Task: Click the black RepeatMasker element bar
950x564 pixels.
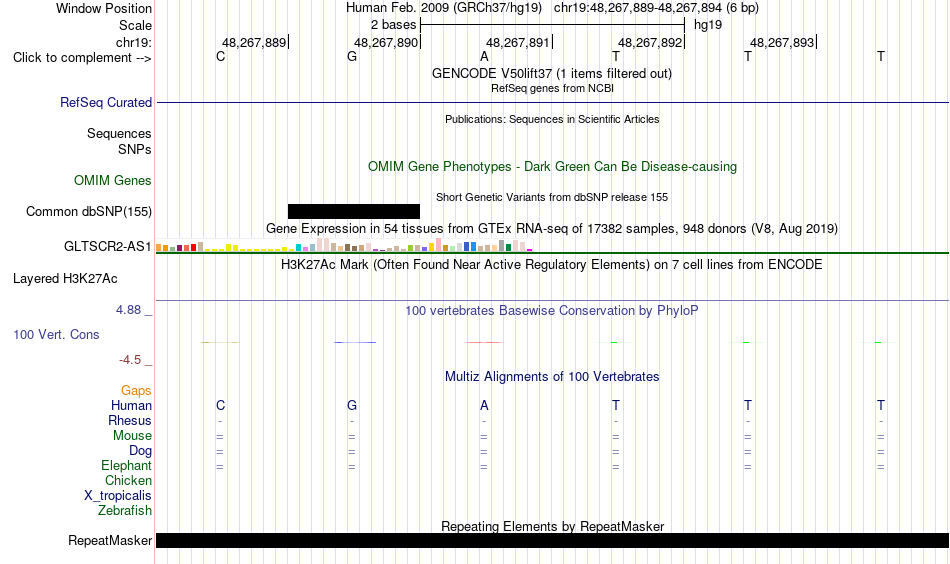Action: pyautogui.click(x=552, y=540)
